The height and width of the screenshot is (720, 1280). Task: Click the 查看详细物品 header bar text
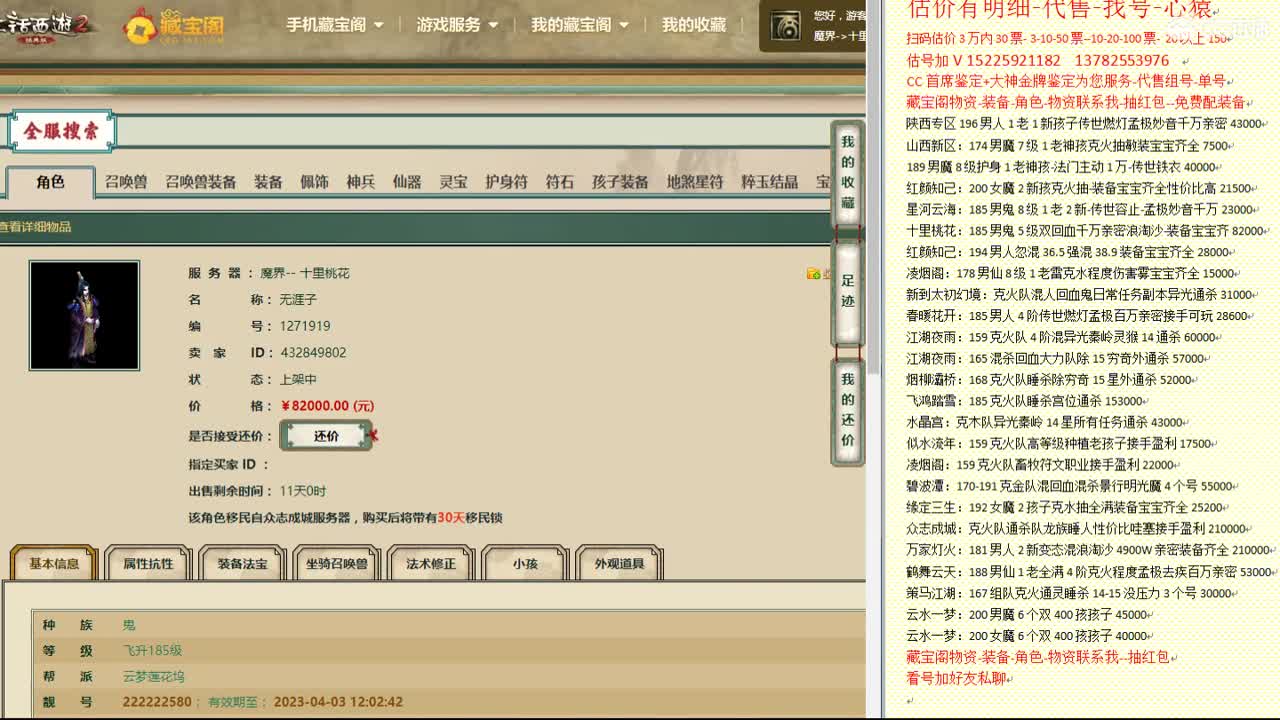tap(36, 227)
